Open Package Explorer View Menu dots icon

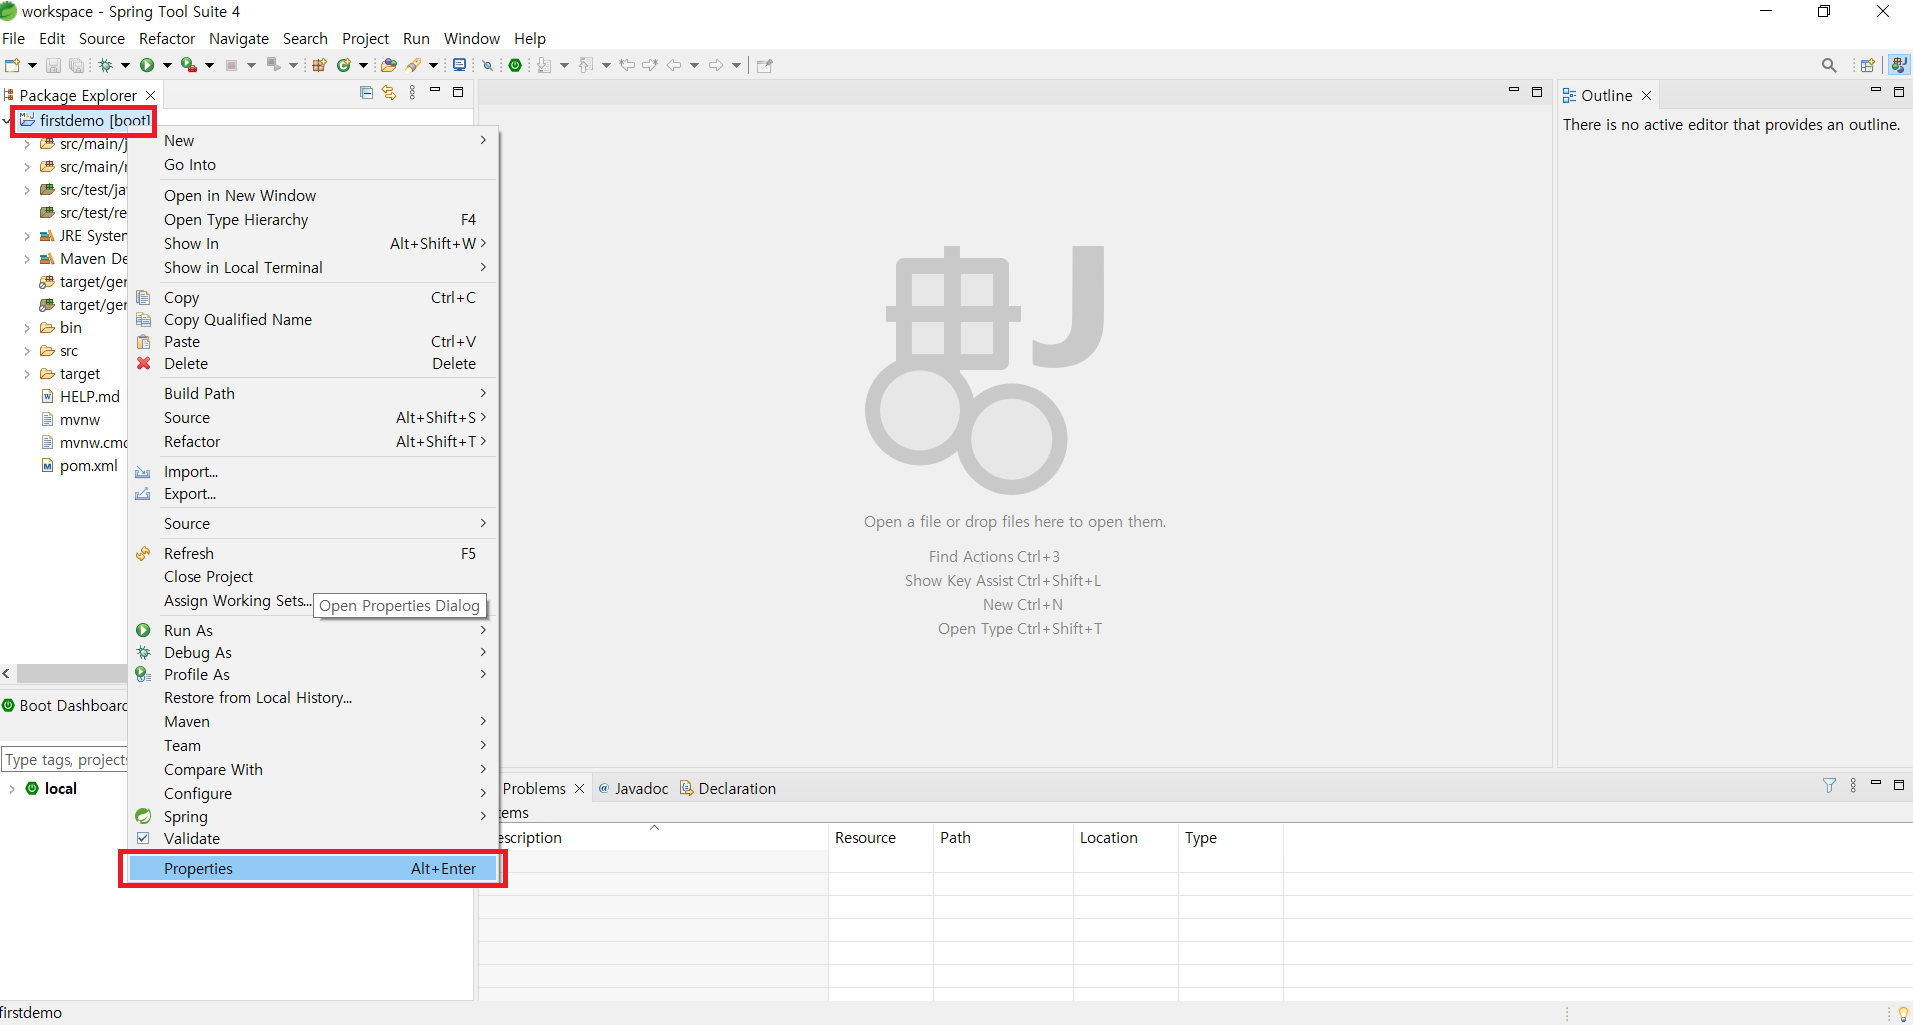pos(412,93)
